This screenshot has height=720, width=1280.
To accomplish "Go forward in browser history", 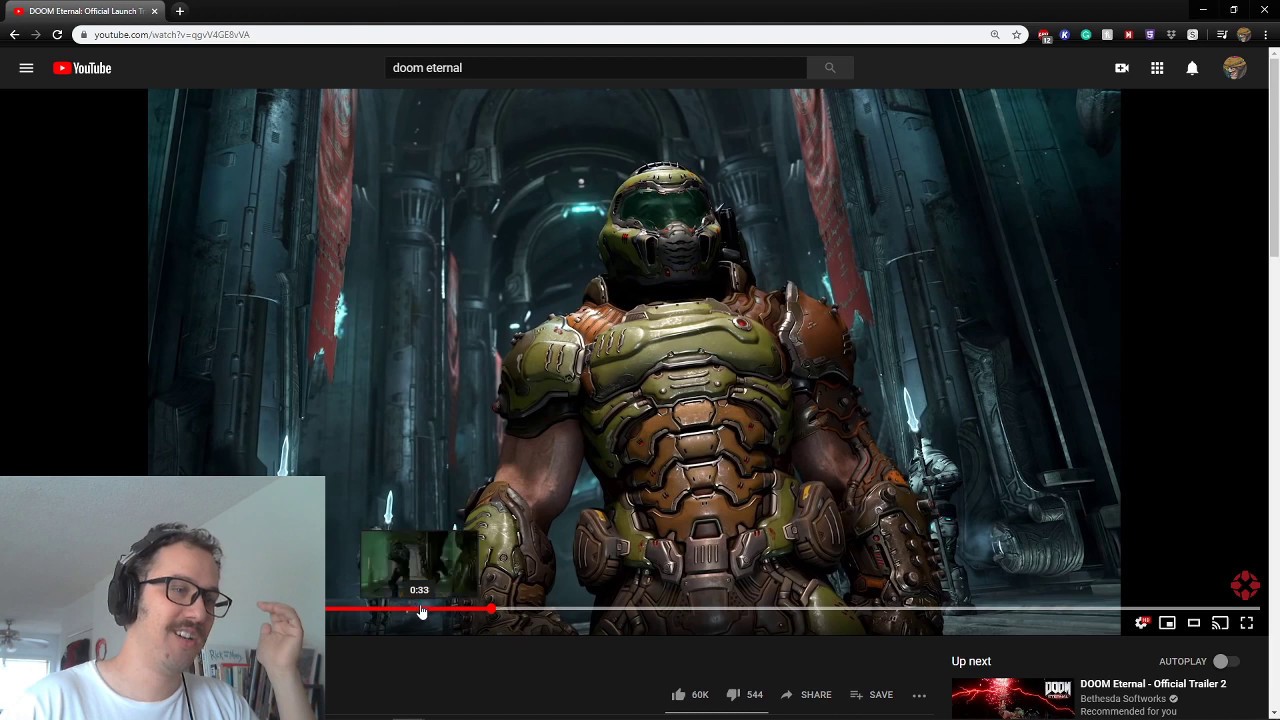I will (x=35, y=34).
